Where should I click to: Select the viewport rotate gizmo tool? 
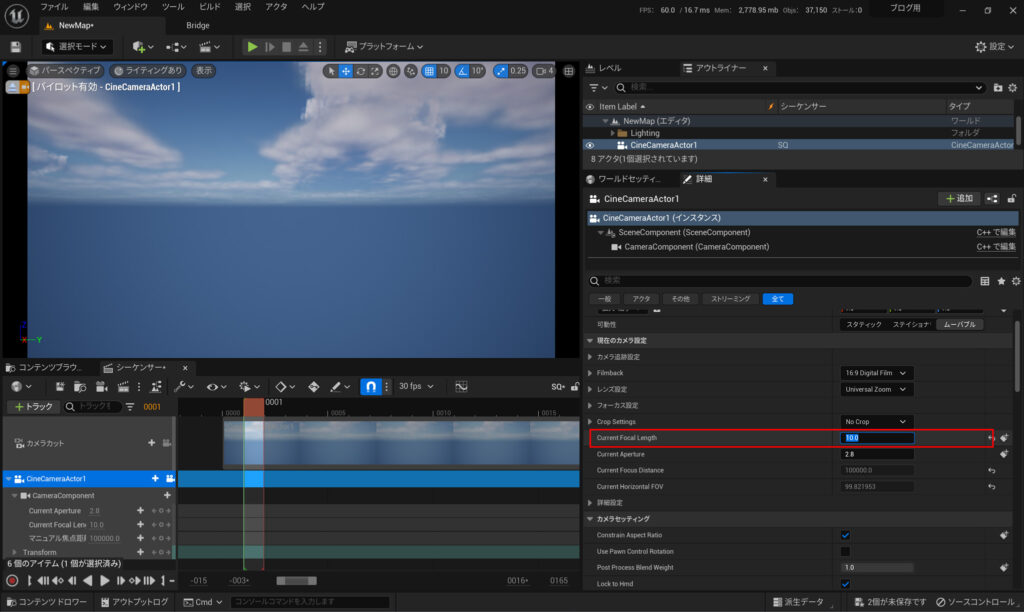[x=361, y=71]
